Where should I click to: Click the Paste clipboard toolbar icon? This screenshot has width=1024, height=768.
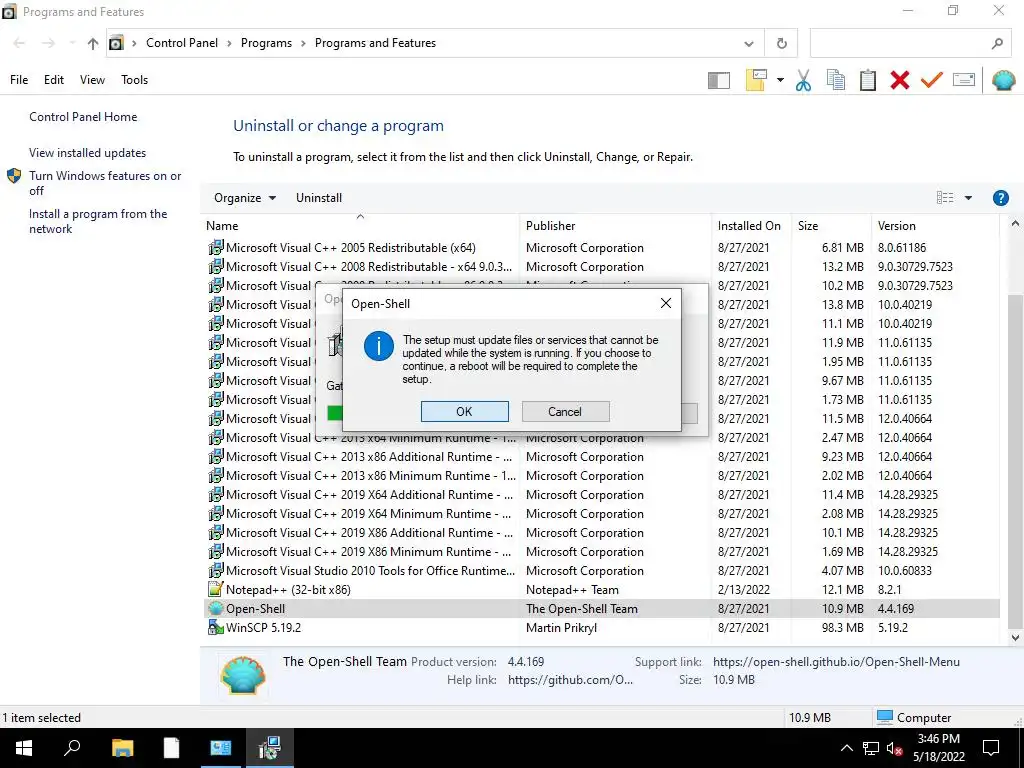[868, 80]
